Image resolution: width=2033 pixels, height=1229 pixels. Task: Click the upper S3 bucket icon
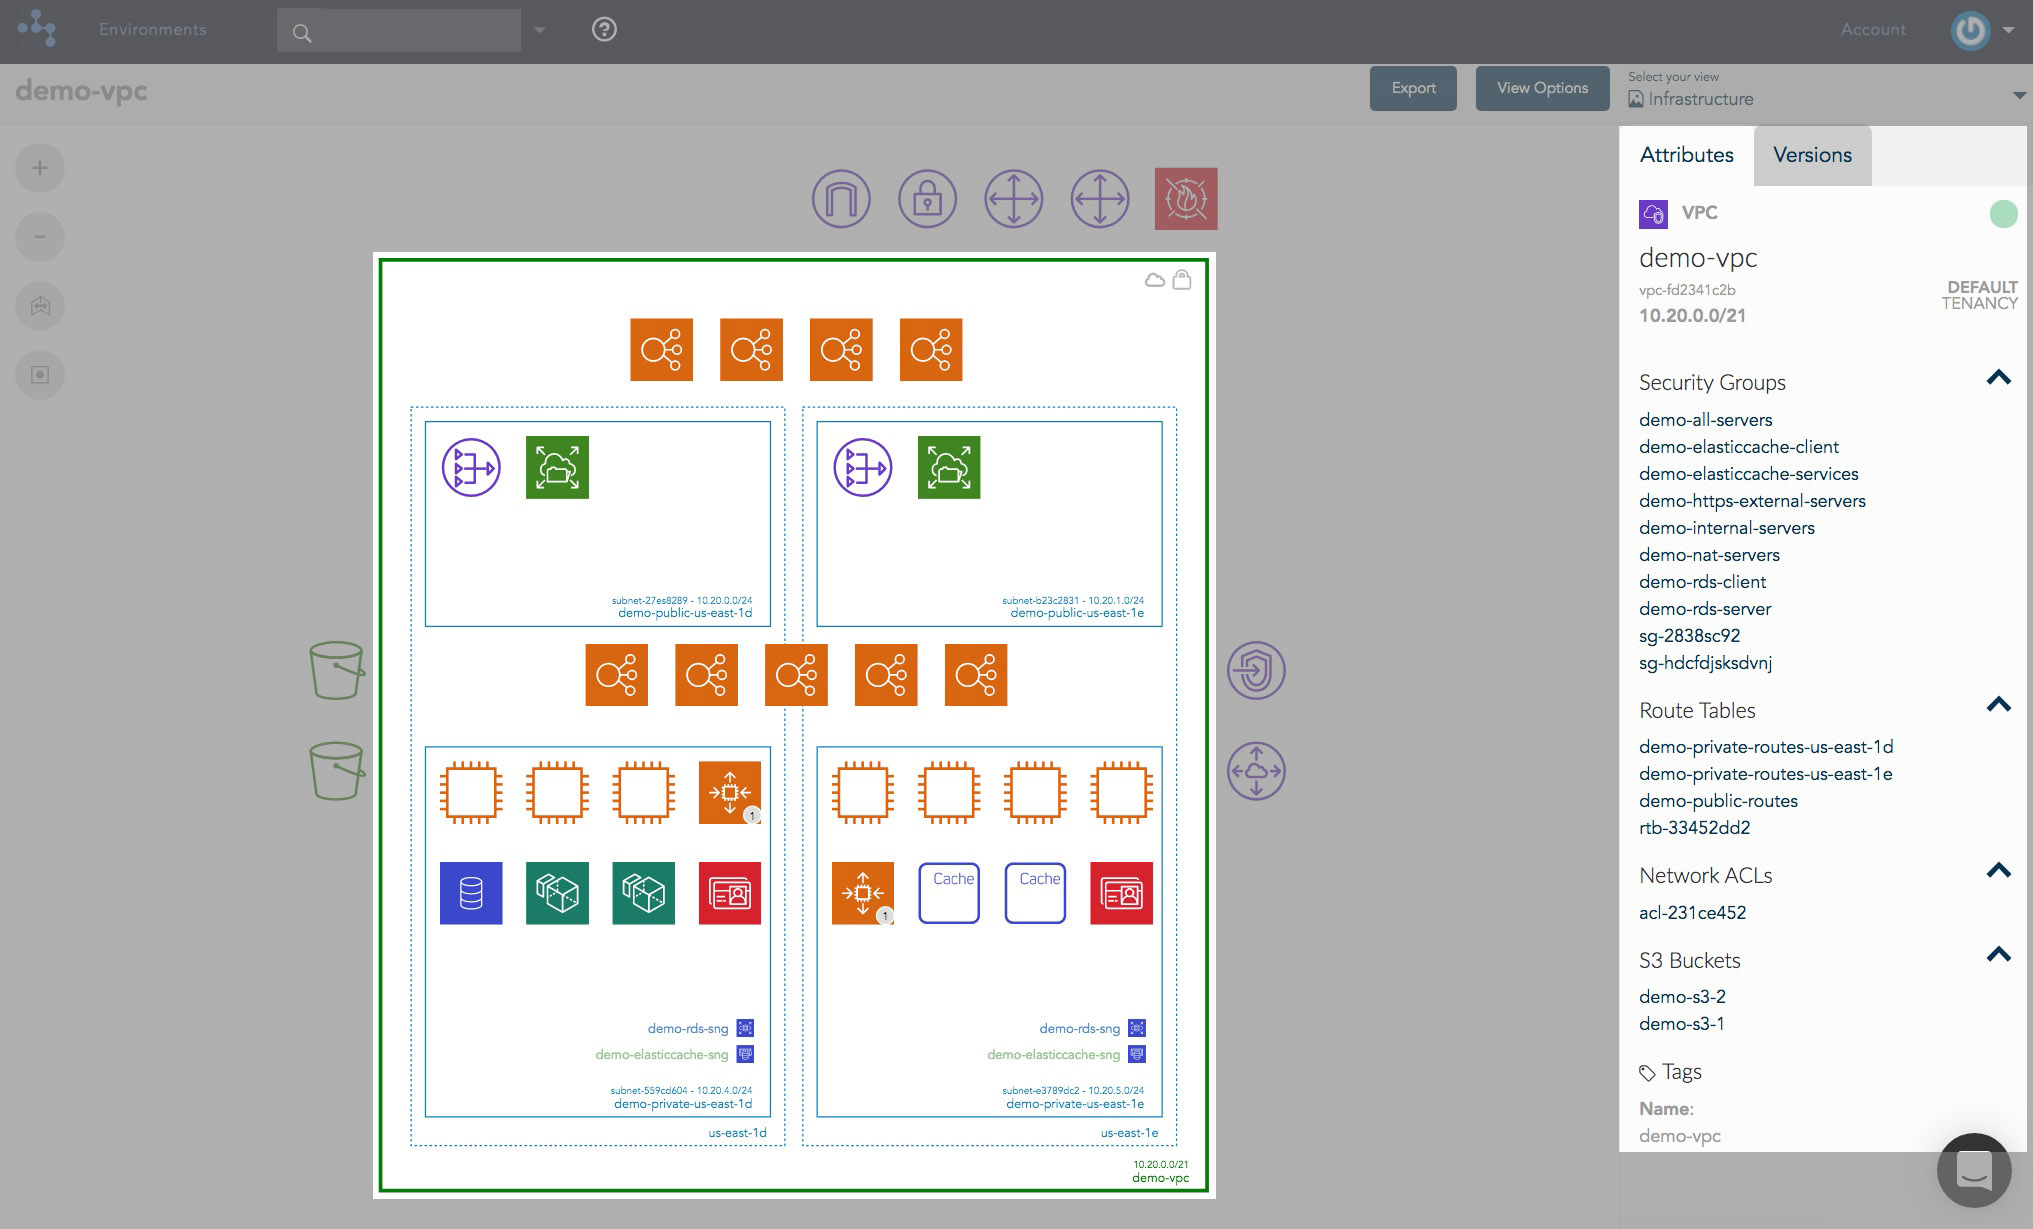[x=337, y=670]
